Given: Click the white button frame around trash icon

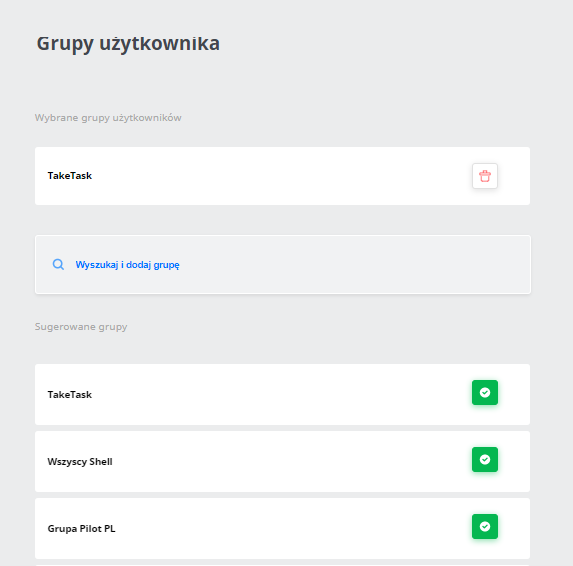Looking at the screenshot, I should (x=485, y=176).
